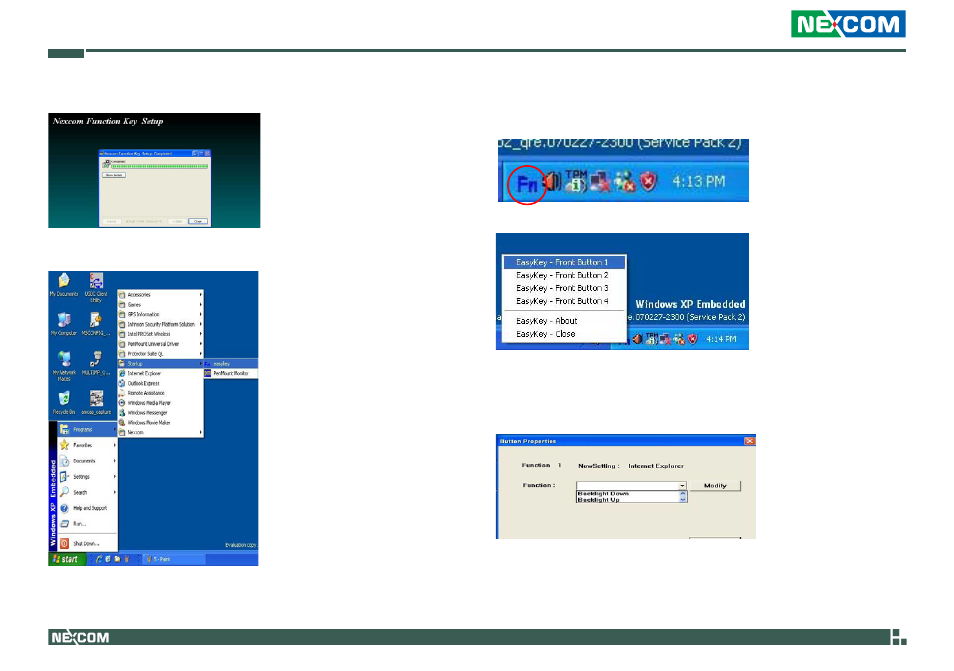This screenshot has height=671, width=954.
Task: Open the Function dropdown arrow
Action: 682,485
